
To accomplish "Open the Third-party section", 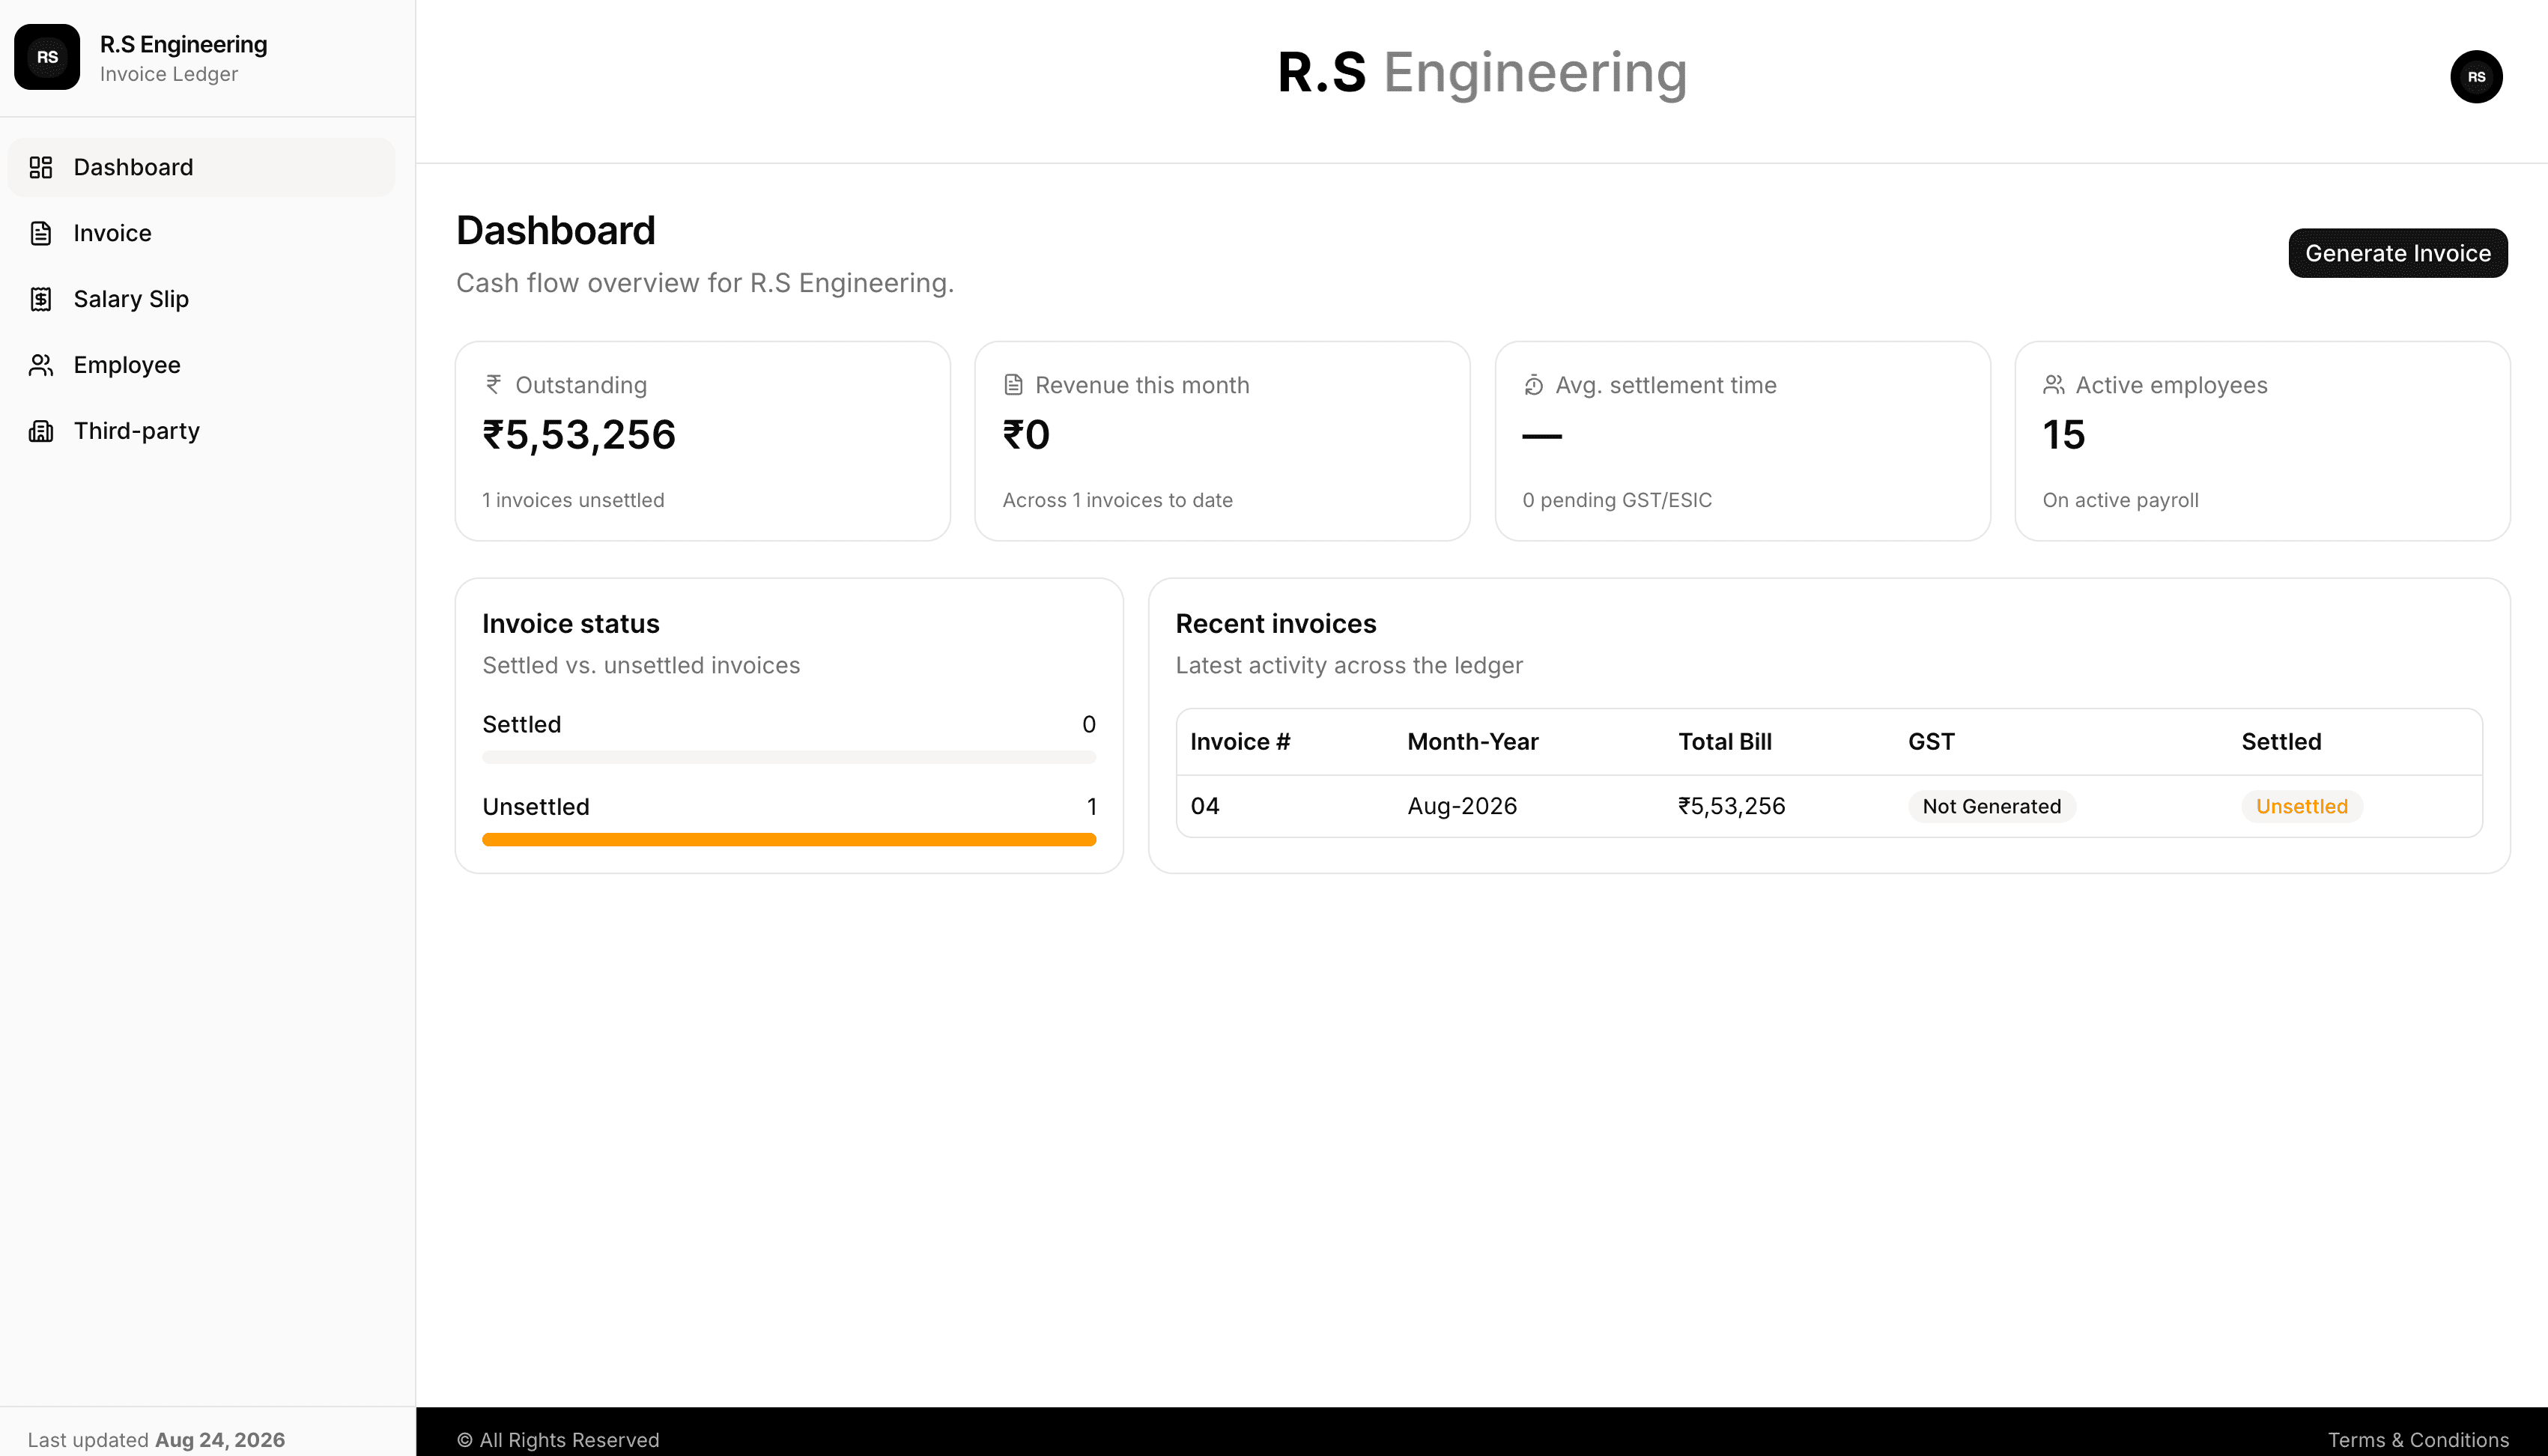I will pos(202,431).
